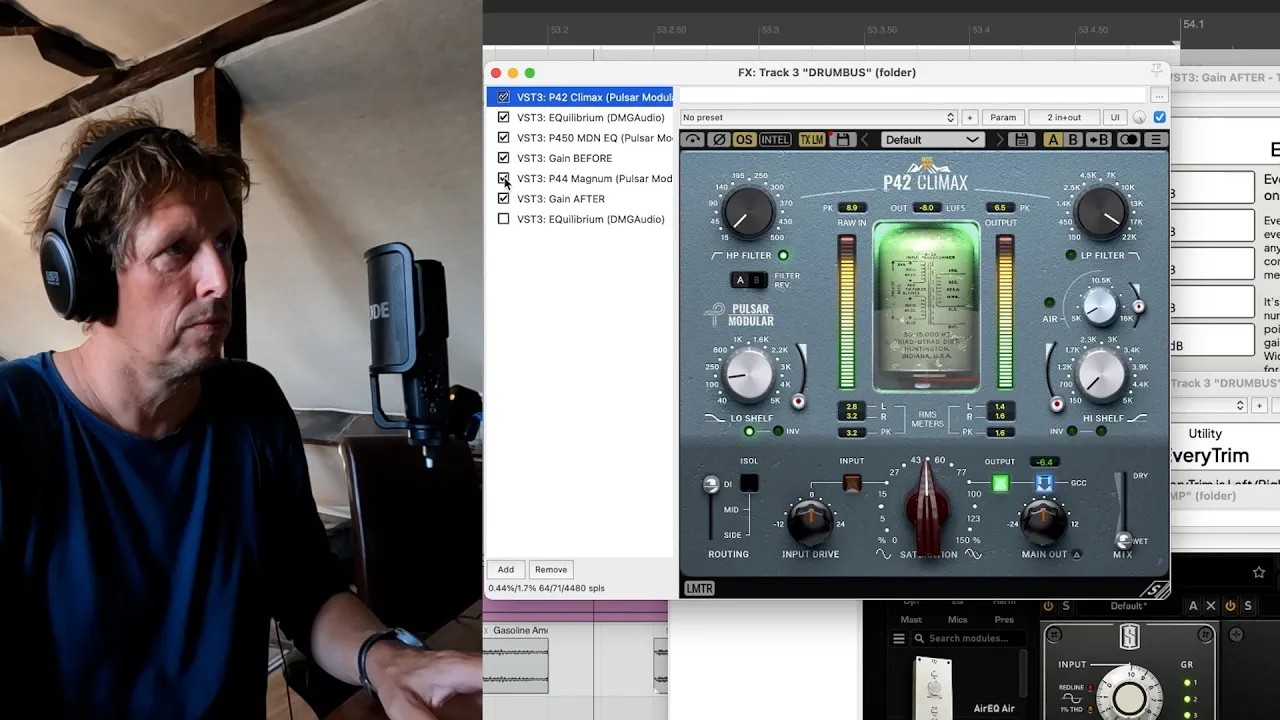Click the floppy save icon beside TX LM
Image resolution: width=1280 pixels, height=720 pixels.
[842, 140]
